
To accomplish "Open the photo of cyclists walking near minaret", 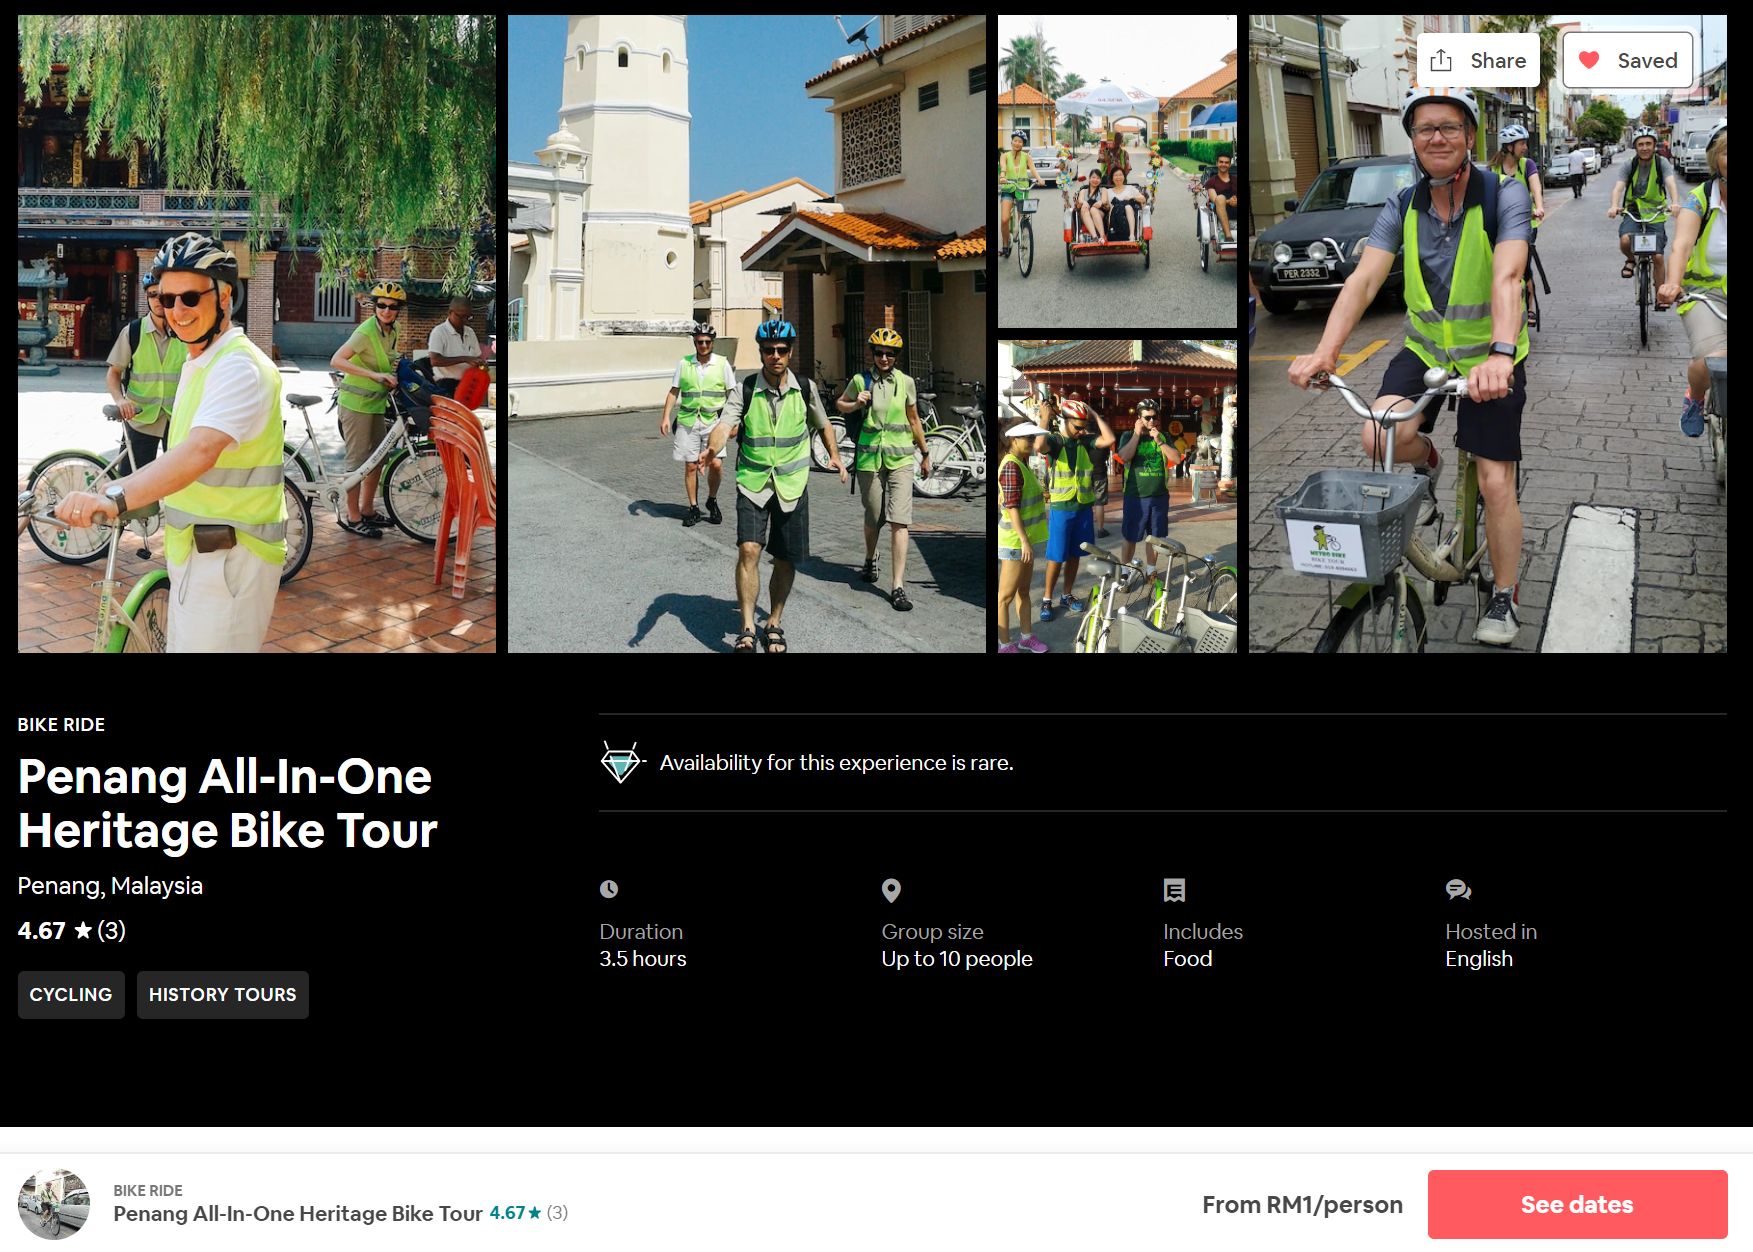I will click(746, 334).
